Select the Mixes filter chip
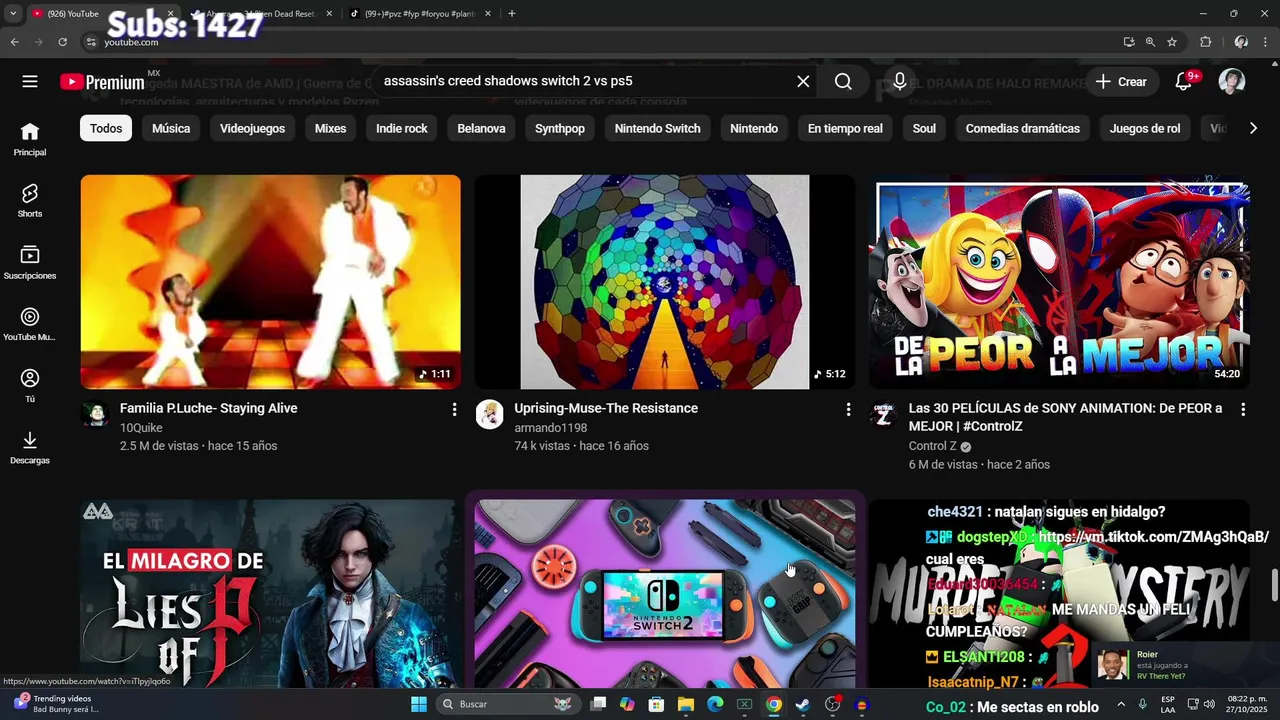1280x720 pixels. click(x=330, y=128)
